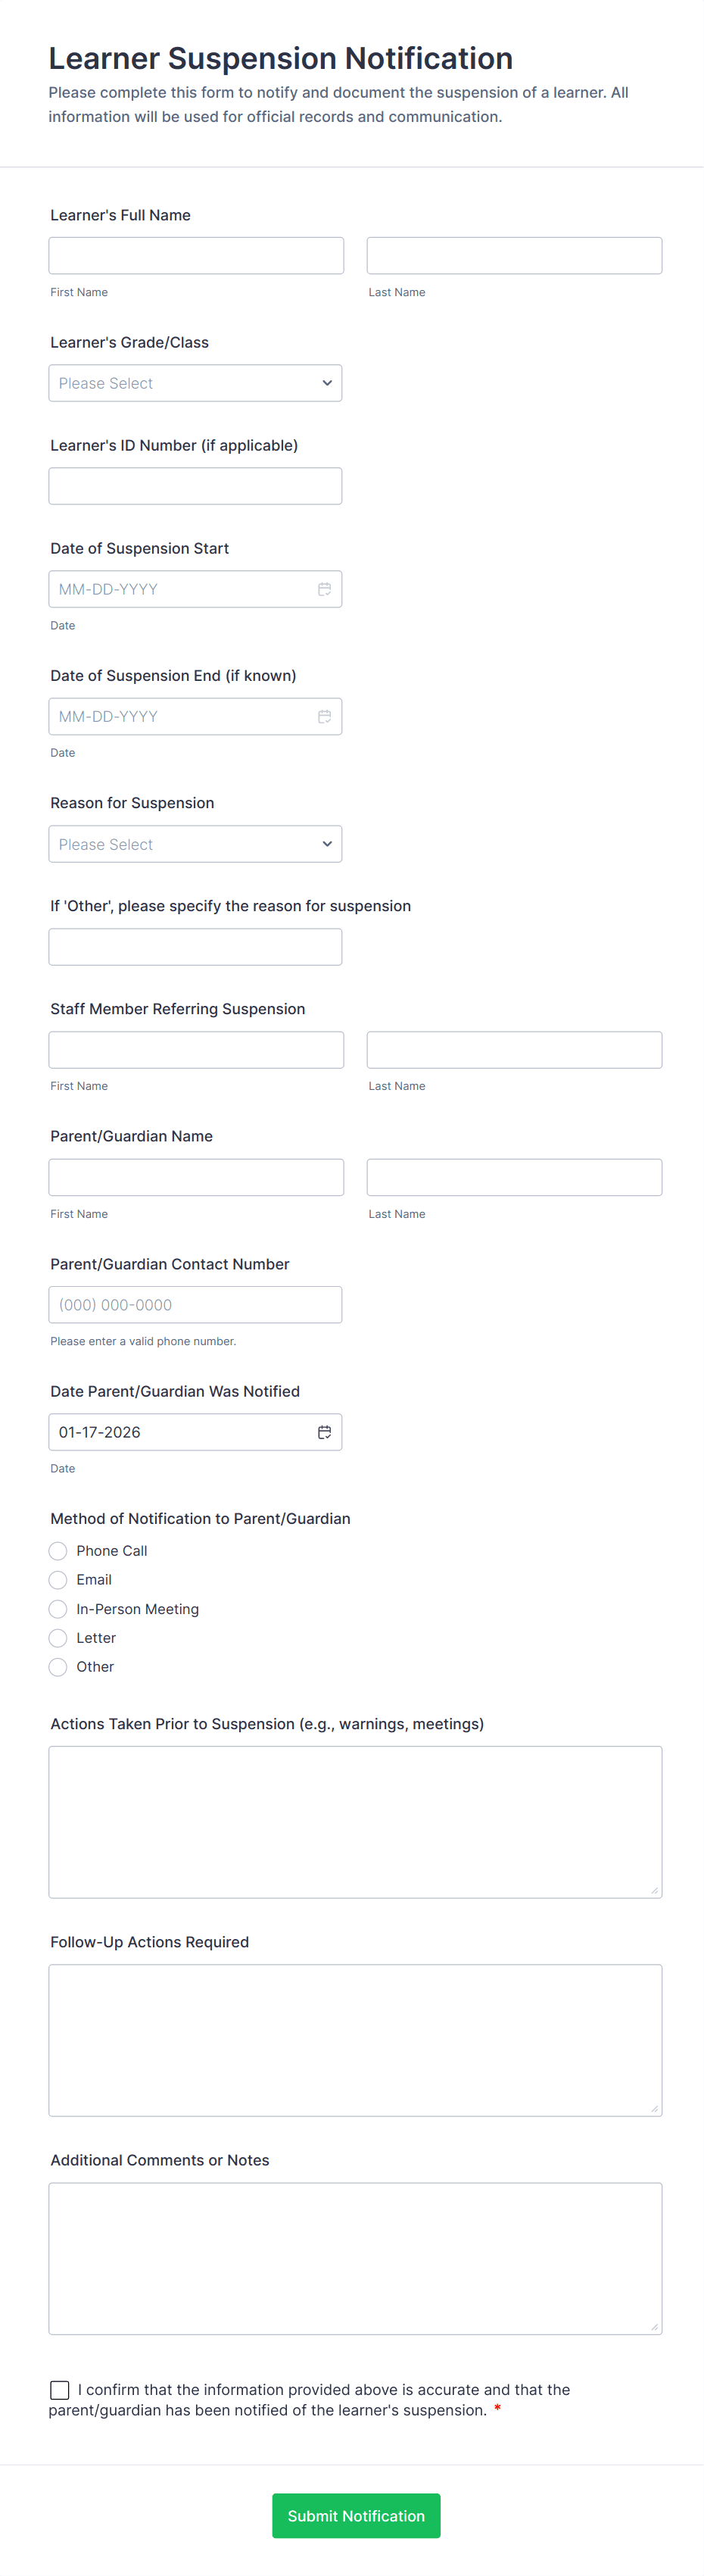Open the Date of Suspension Start calendar picker
Image resolution: width=704 pixels, height=2576 pixels.
(324, 589)
